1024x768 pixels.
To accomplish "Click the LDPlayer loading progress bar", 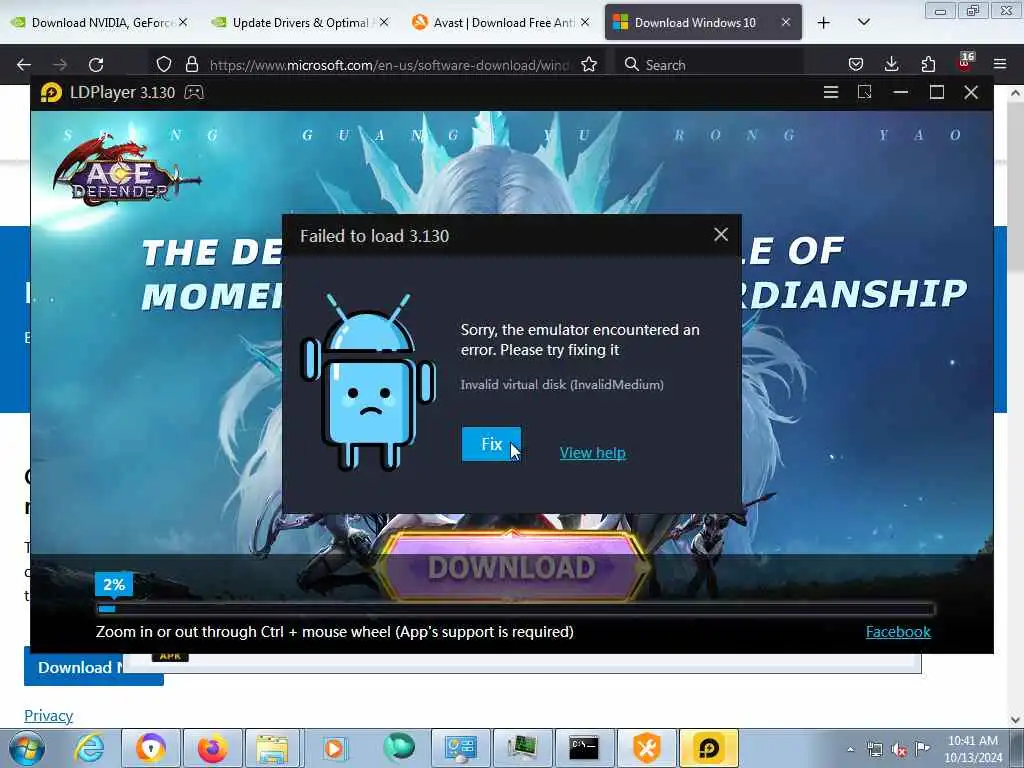I will 516,609.
